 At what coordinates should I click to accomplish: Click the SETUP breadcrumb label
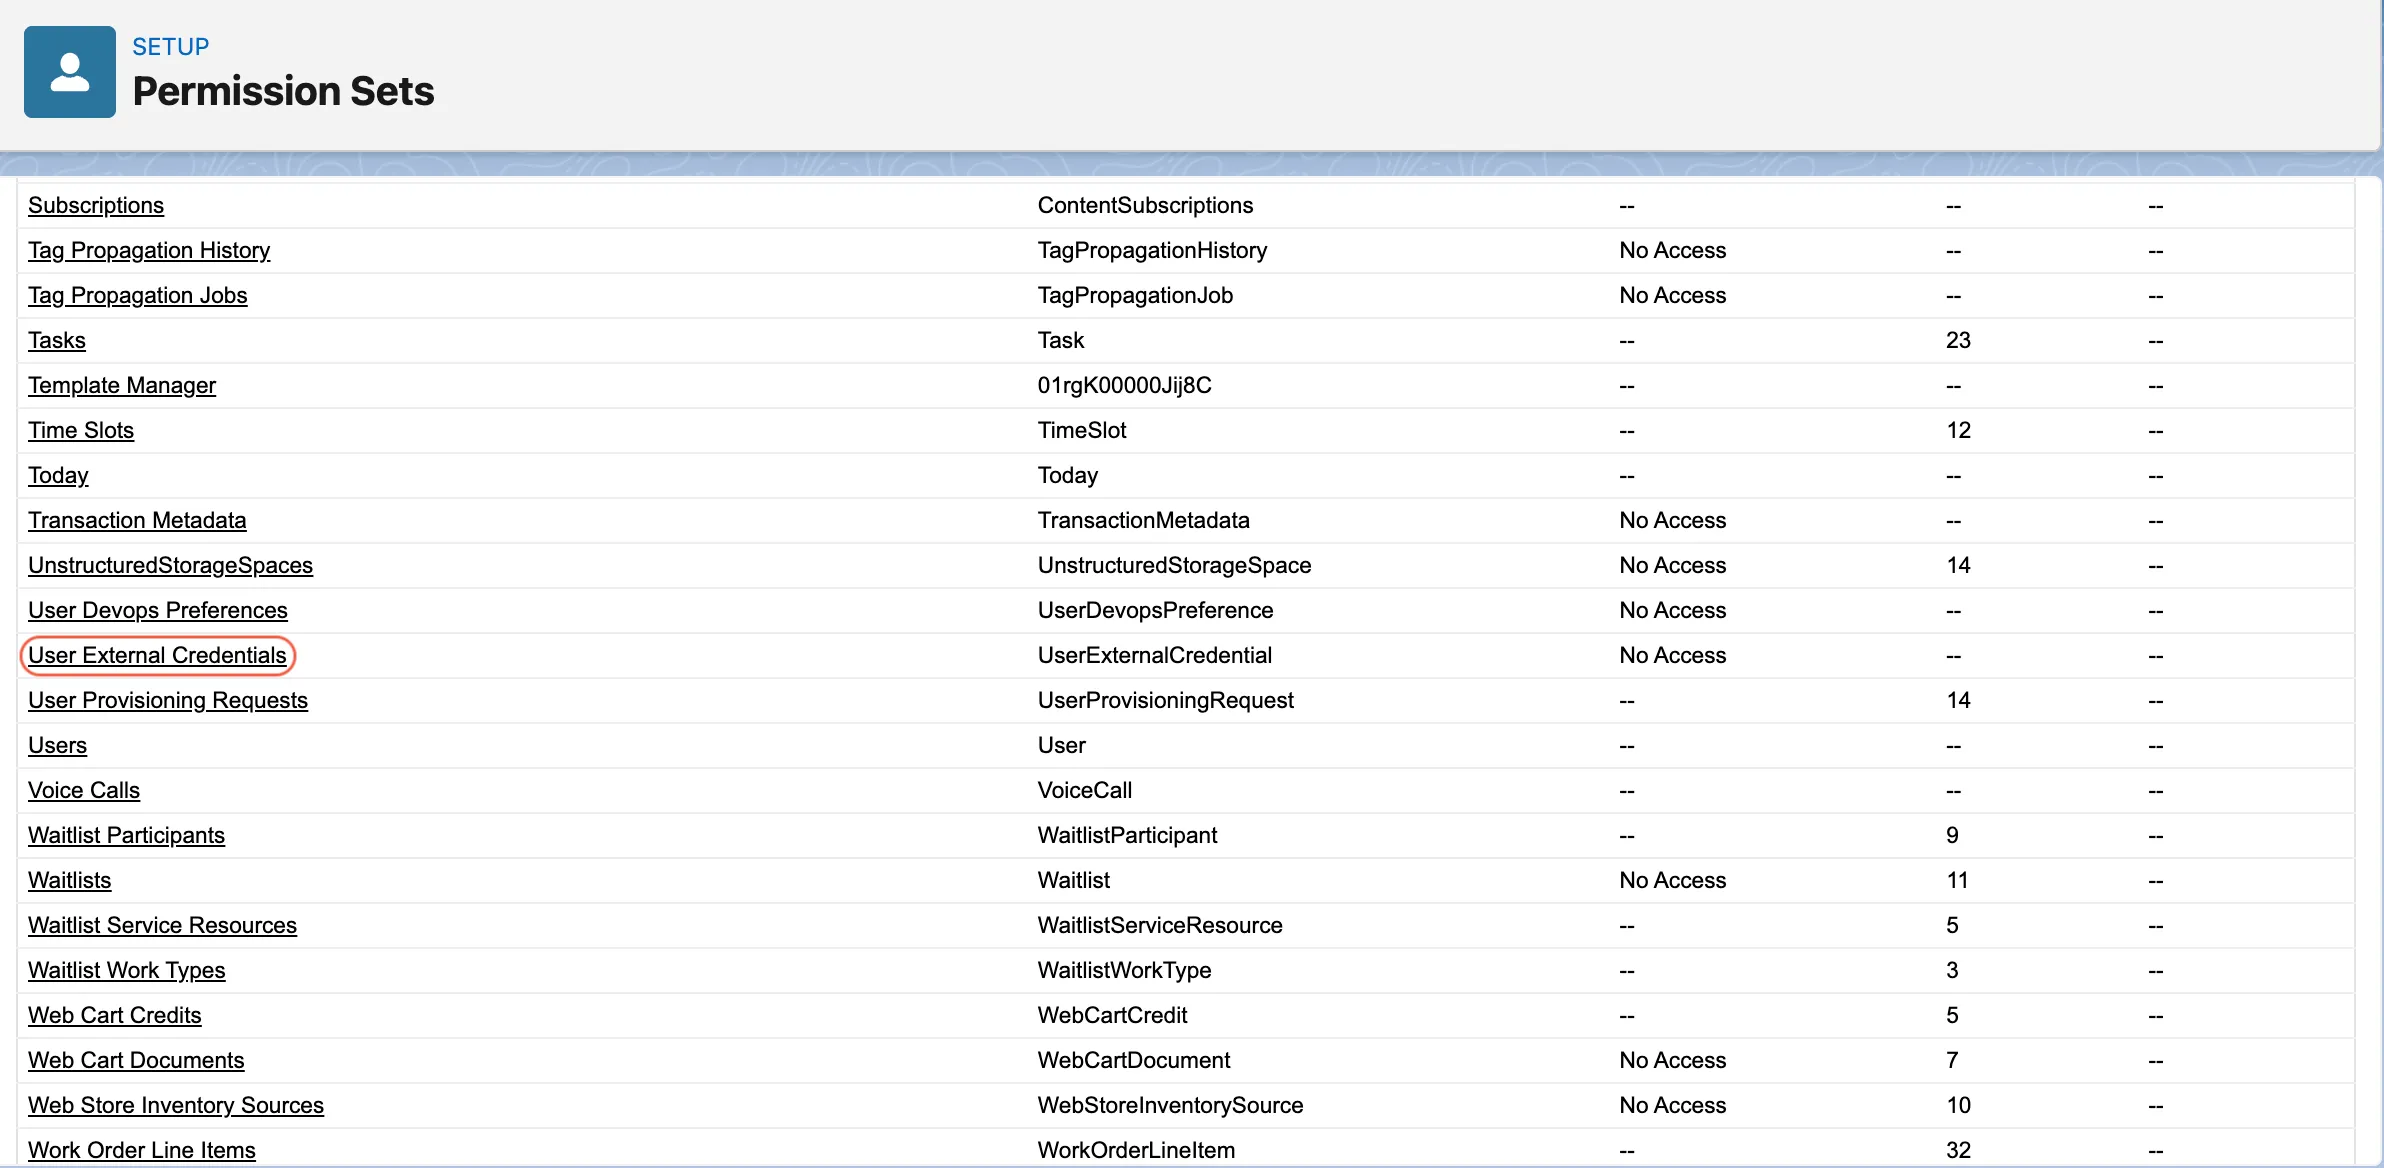(x=171, y=47)
